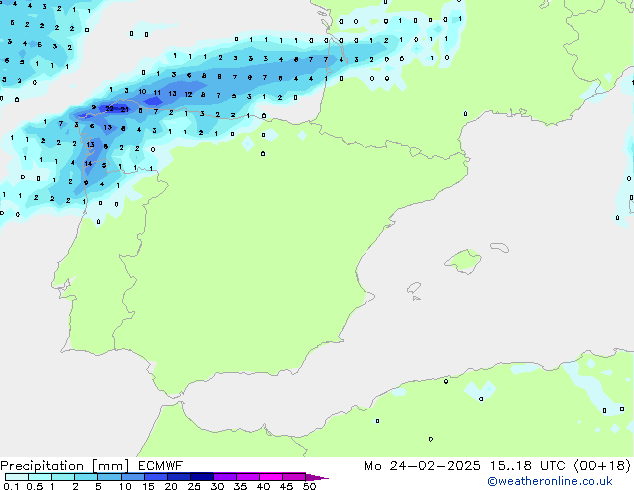Click legend label '25'
634x490 pixels.
click(x=194, y=486)
